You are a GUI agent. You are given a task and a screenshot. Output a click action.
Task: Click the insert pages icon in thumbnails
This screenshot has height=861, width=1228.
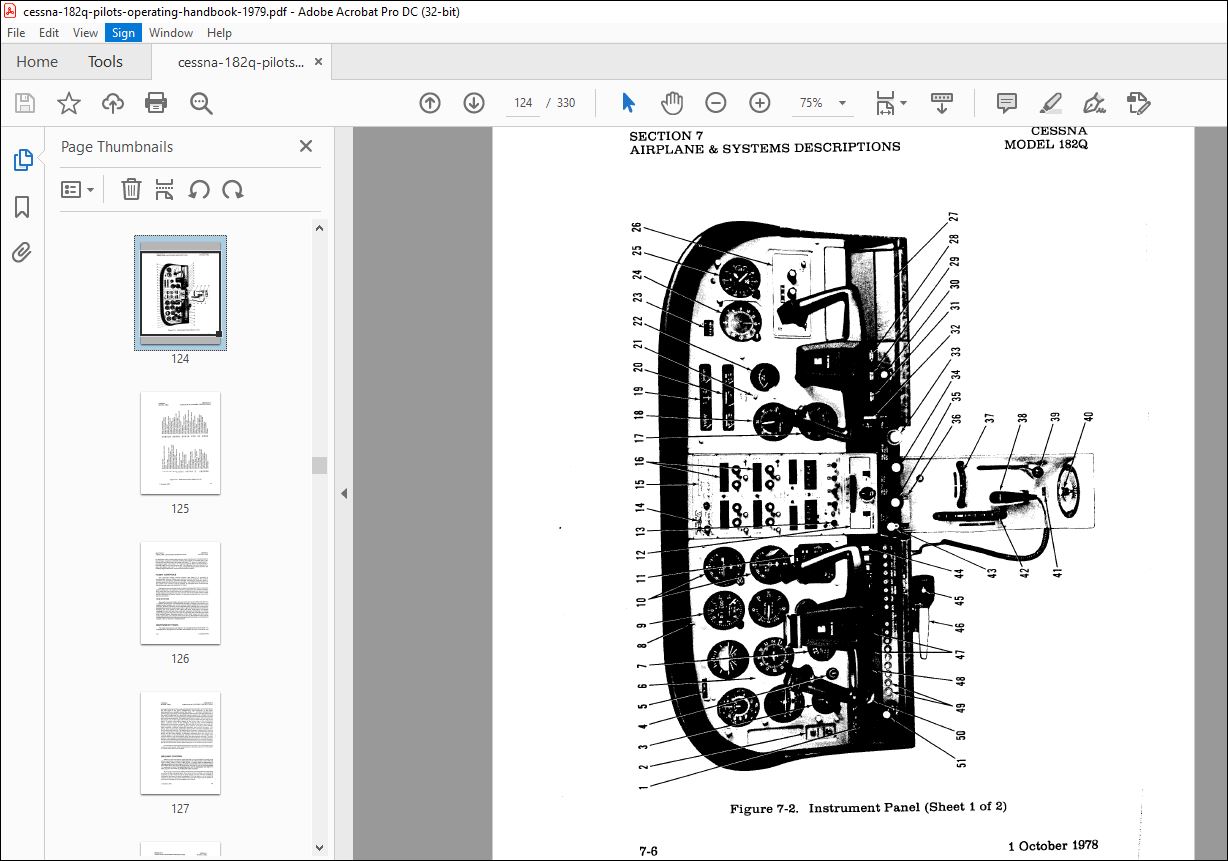click(165, 189)
